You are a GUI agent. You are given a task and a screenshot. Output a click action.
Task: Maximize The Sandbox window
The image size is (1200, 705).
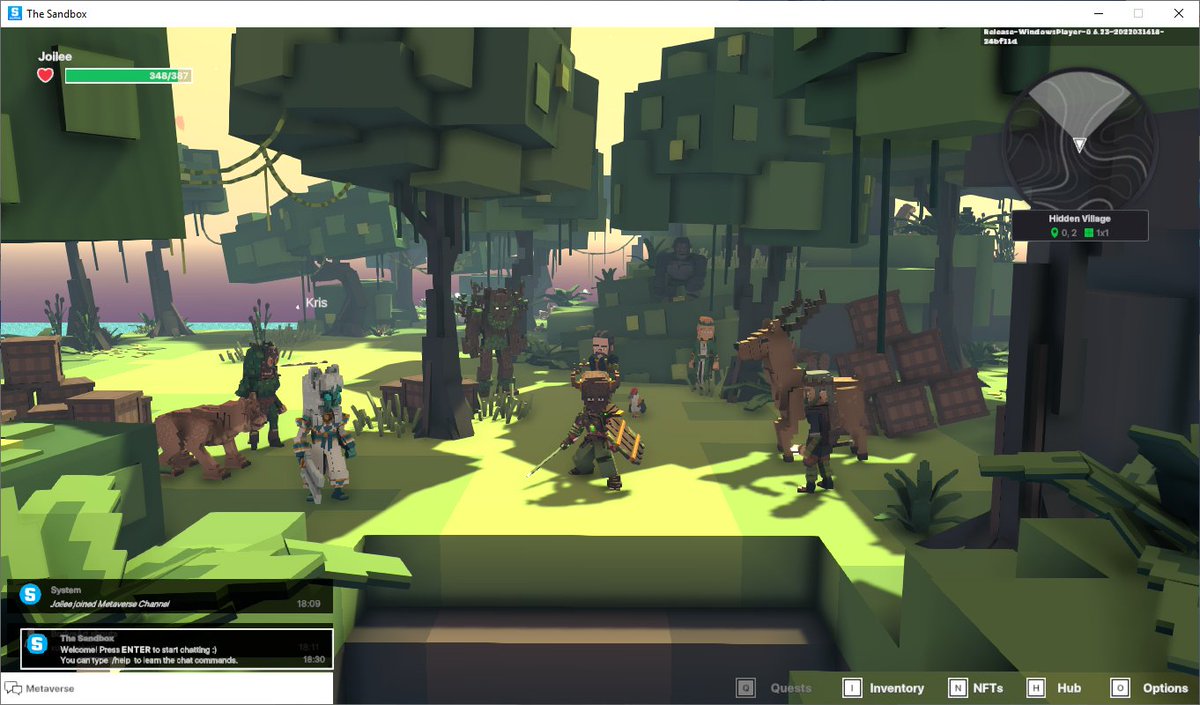1138,13
